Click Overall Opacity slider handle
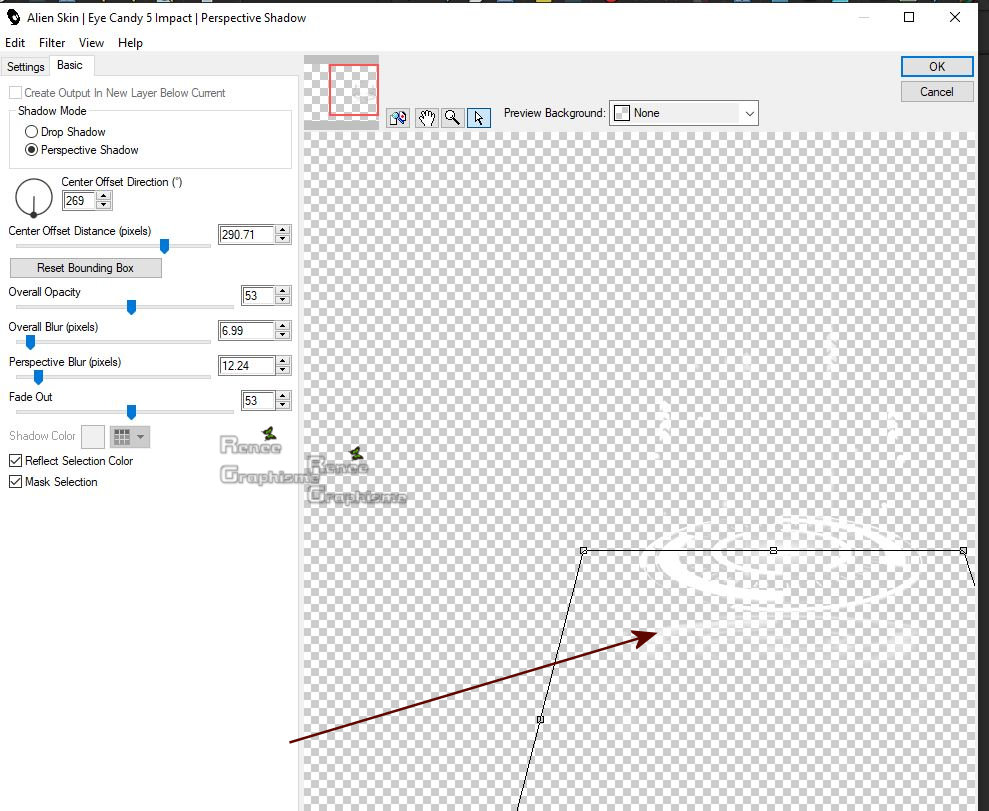This screenshot has height=811, width=989. pos(131,307)
